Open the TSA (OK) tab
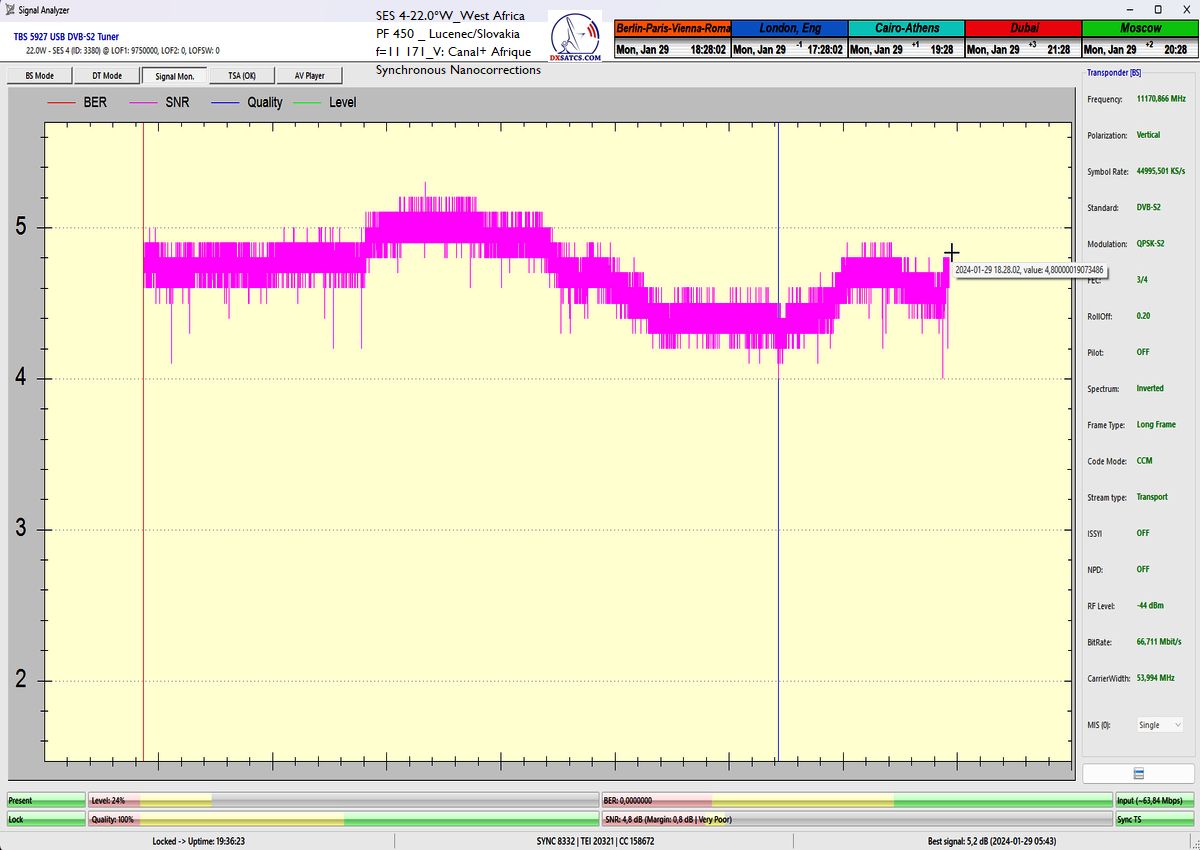The width and height of the screenshot is (1200, 850). click(241, 76)
